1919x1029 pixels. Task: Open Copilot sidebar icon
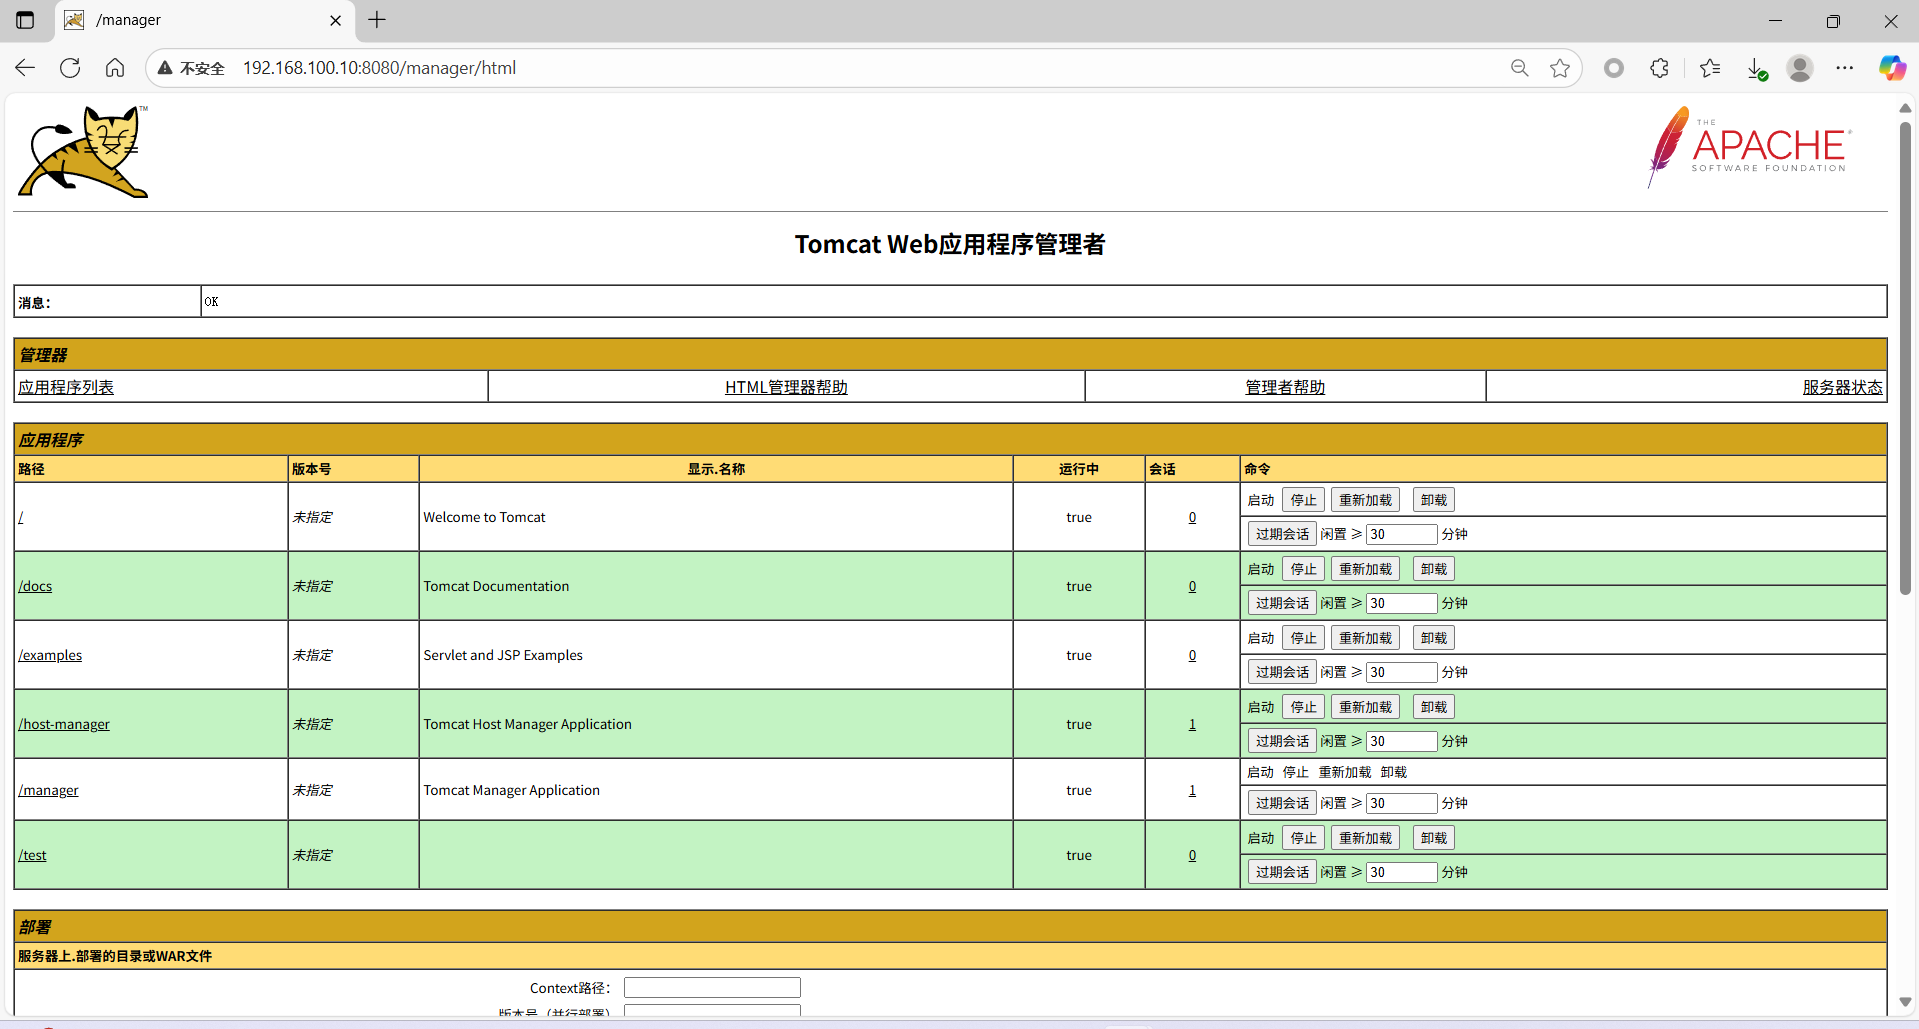click(1892, 68)
